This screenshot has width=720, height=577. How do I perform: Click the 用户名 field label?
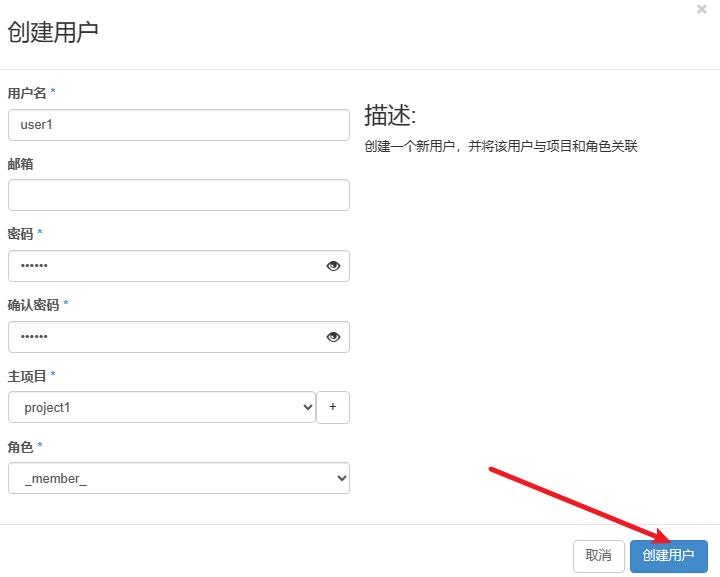click(x=27, y=93)
